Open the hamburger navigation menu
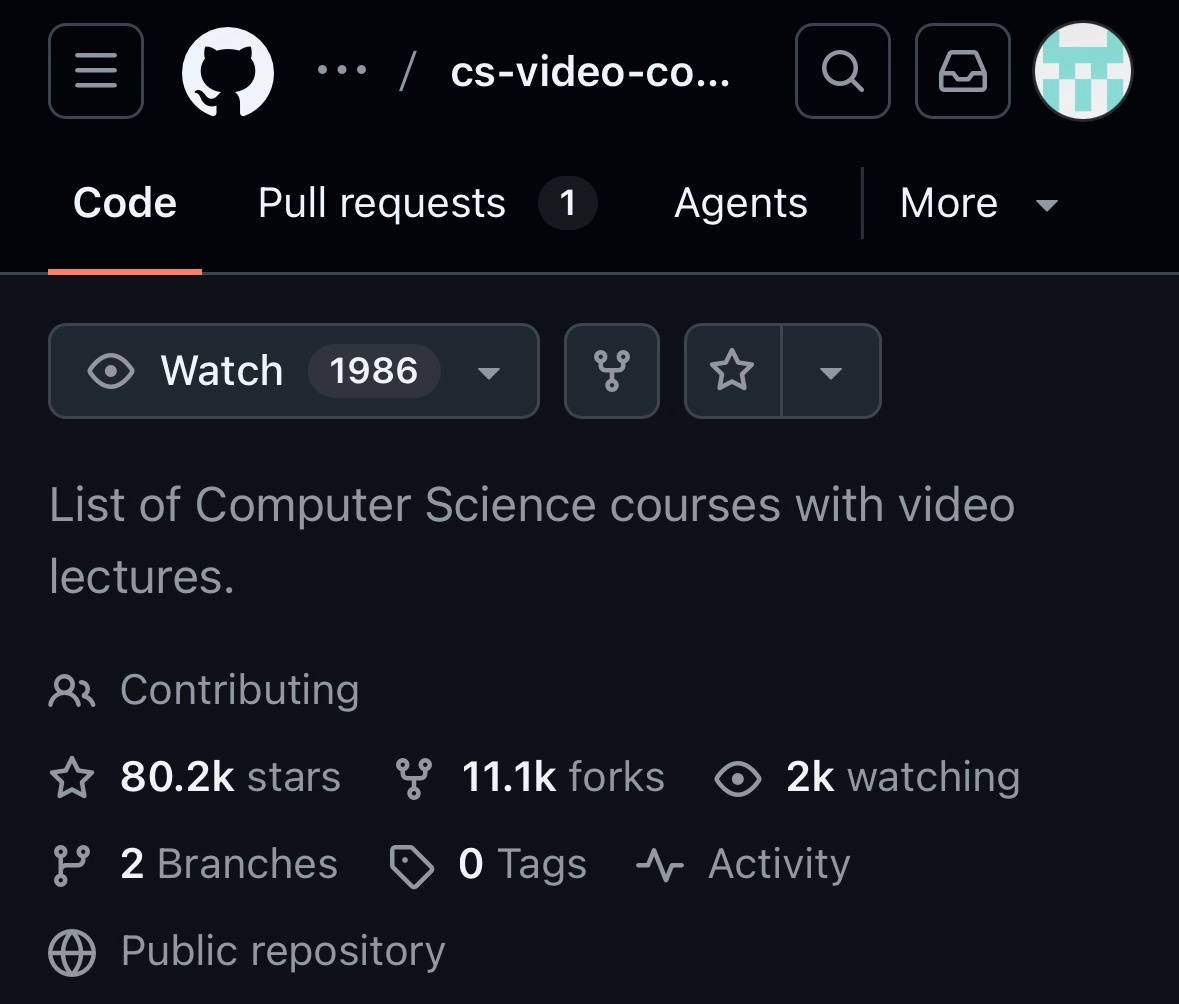 96,72
